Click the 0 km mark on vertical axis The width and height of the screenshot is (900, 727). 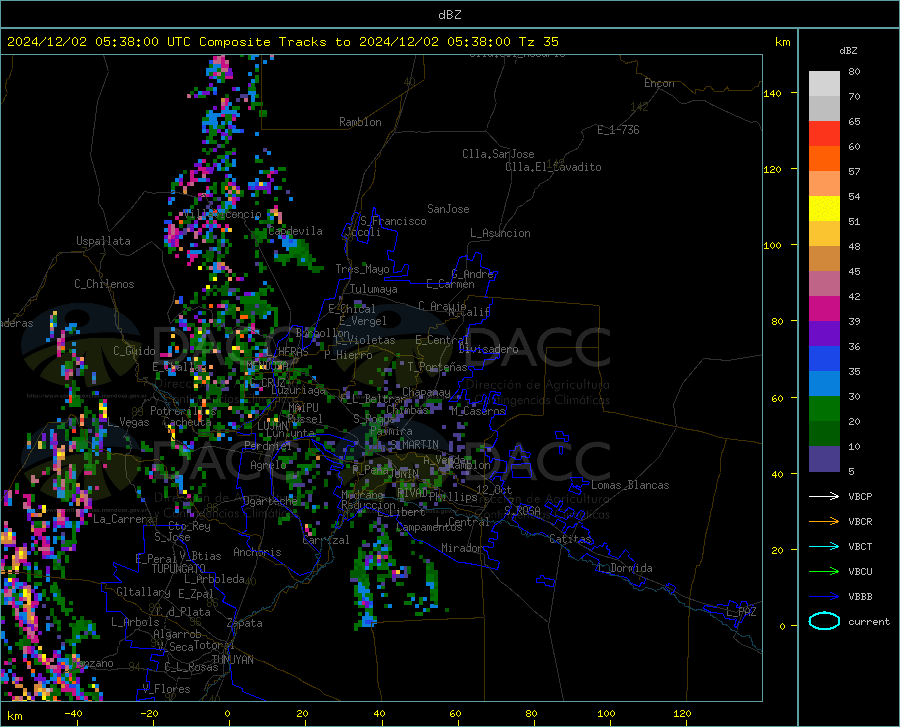point(782,626)
